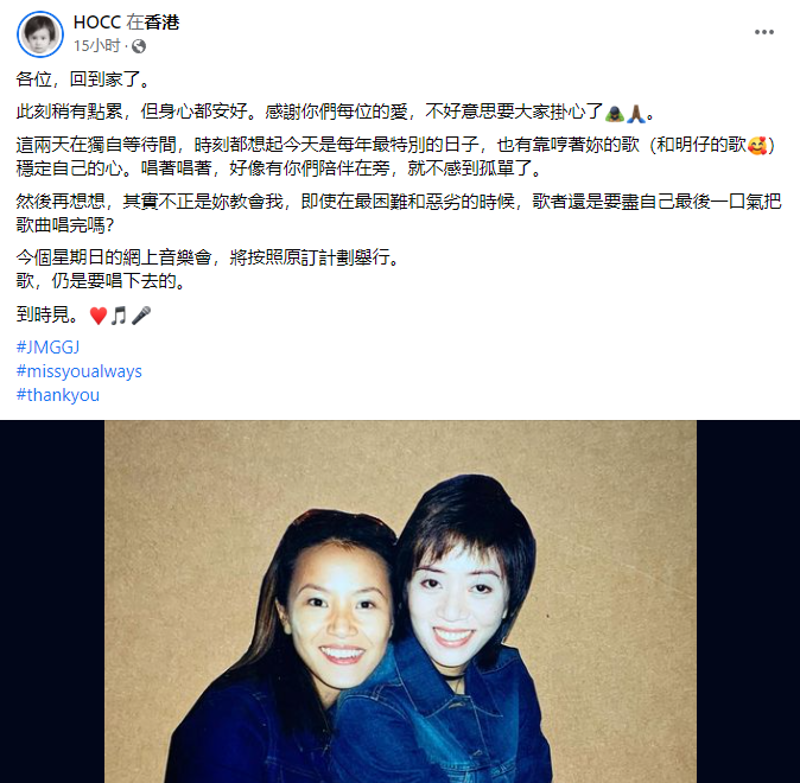Open the post options three-dot menu
The image size is (800, 783).
click(x=764, y=32)
